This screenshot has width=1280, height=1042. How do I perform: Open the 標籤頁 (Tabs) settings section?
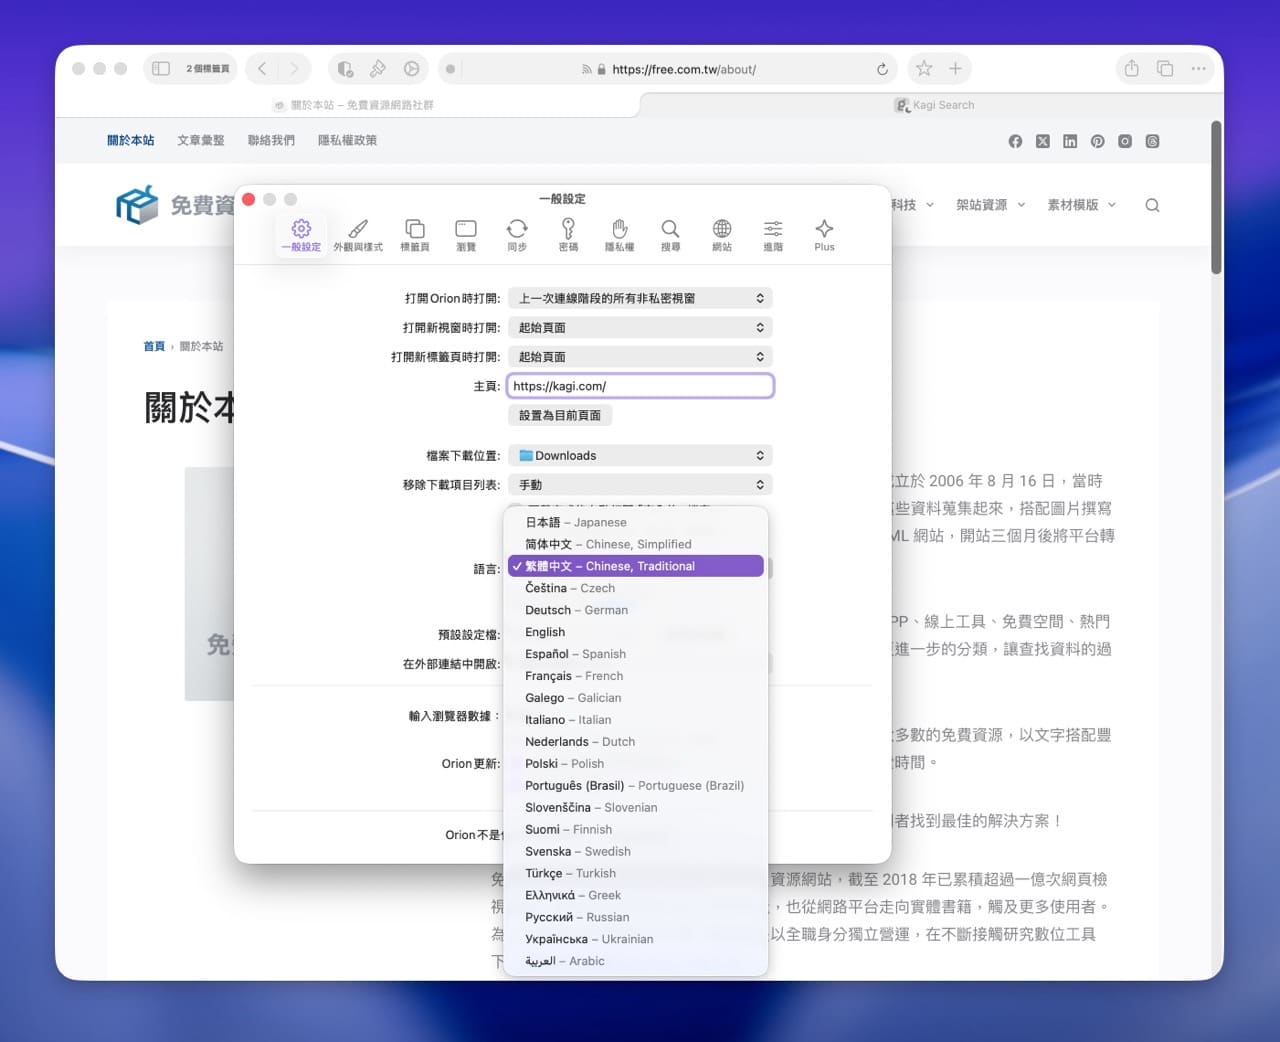(414, 234)
